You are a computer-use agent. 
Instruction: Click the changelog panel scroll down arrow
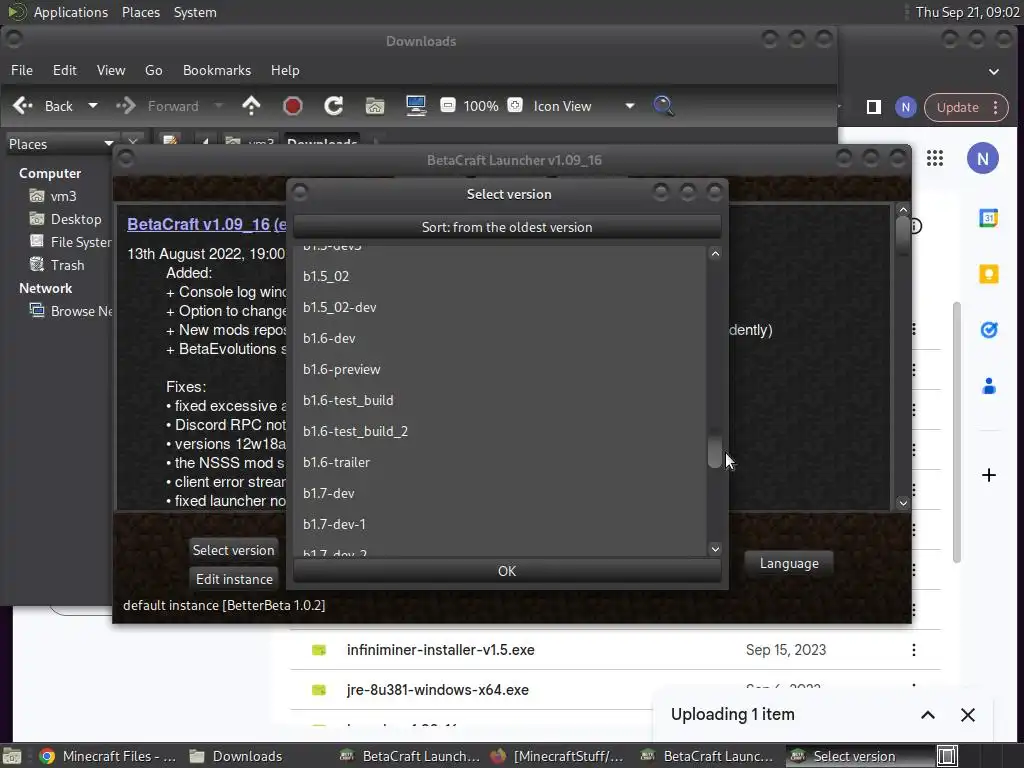pos(903,503)
